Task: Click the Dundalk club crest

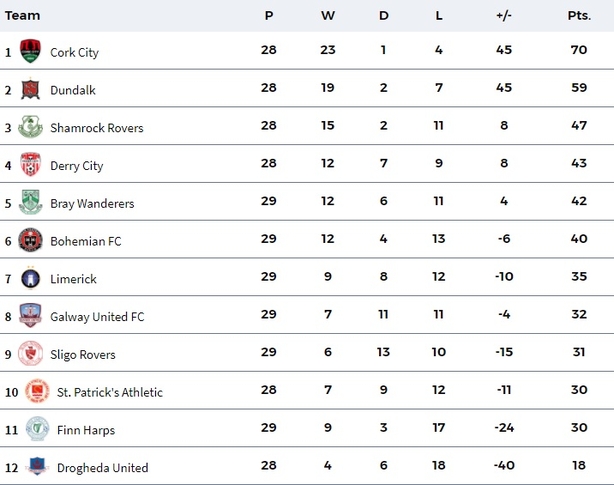Action: pyautogui.click(x=31, y=89)
